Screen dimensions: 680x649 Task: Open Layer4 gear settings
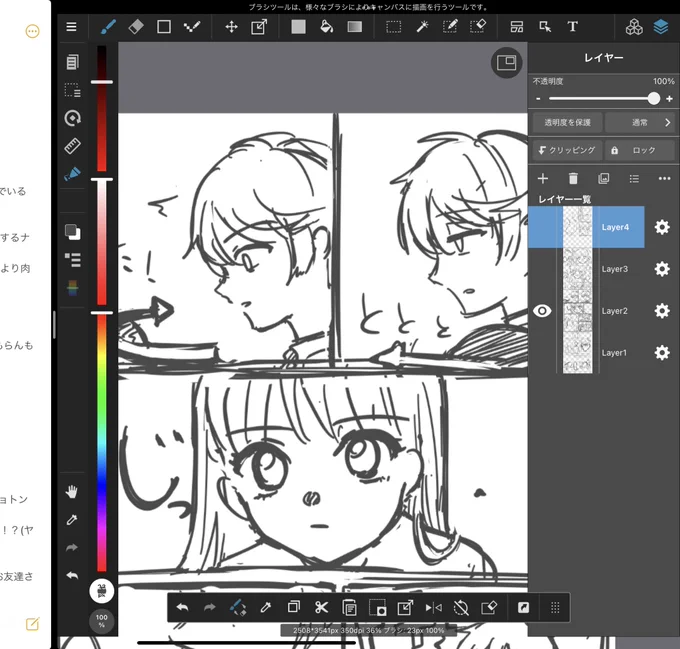pyautogui.click(x=662, y=227)
